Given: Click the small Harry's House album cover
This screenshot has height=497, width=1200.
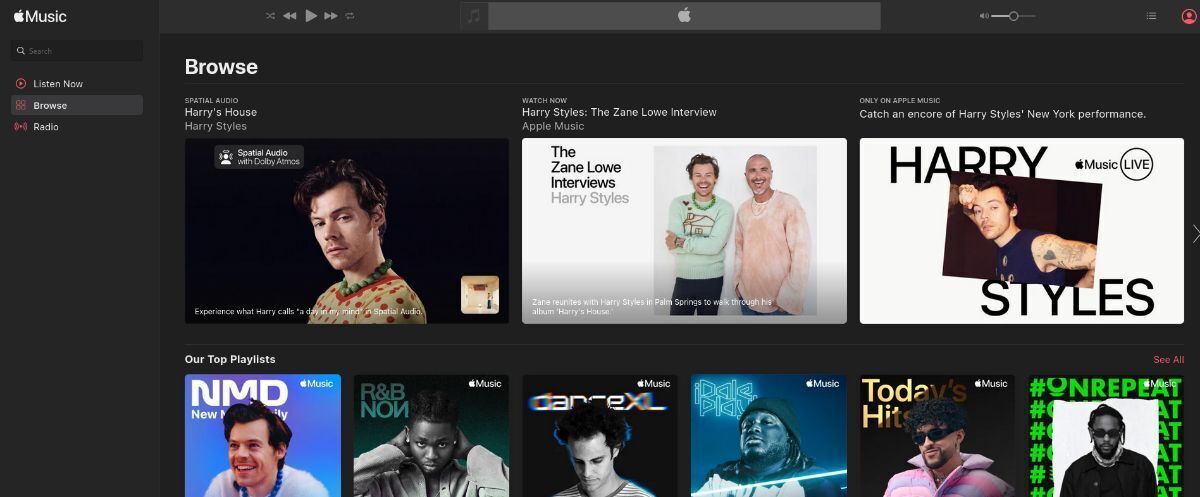Looking at the screenshot, I should click(x=480, y=295).
